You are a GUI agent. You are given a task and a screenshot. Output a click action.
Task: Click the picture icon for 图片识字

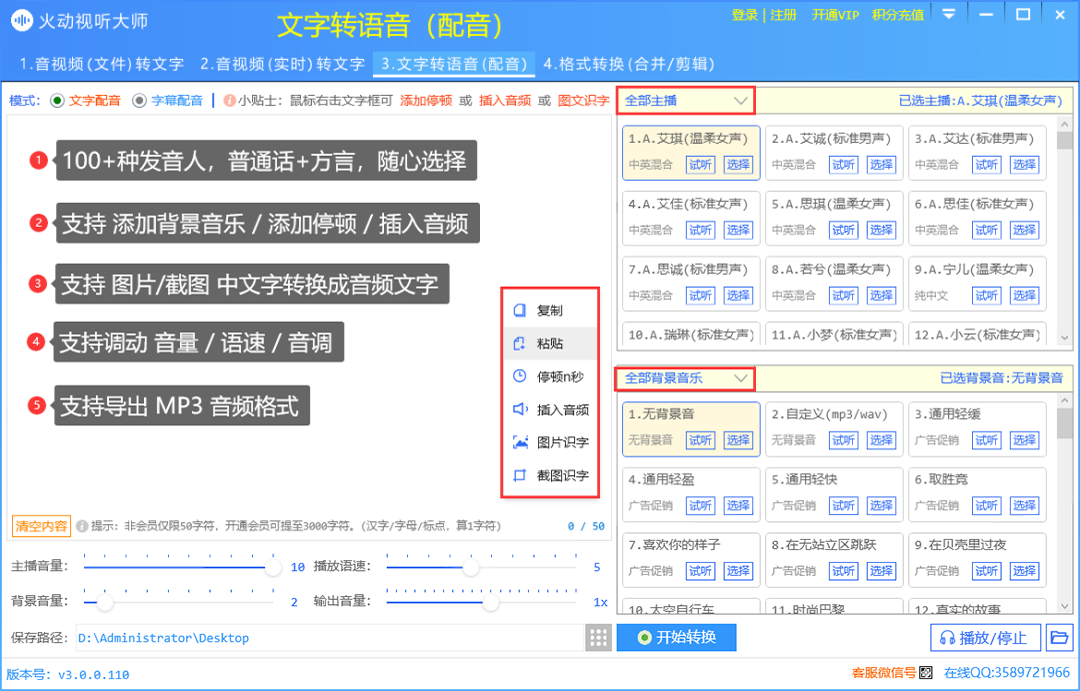pos(520,442)
